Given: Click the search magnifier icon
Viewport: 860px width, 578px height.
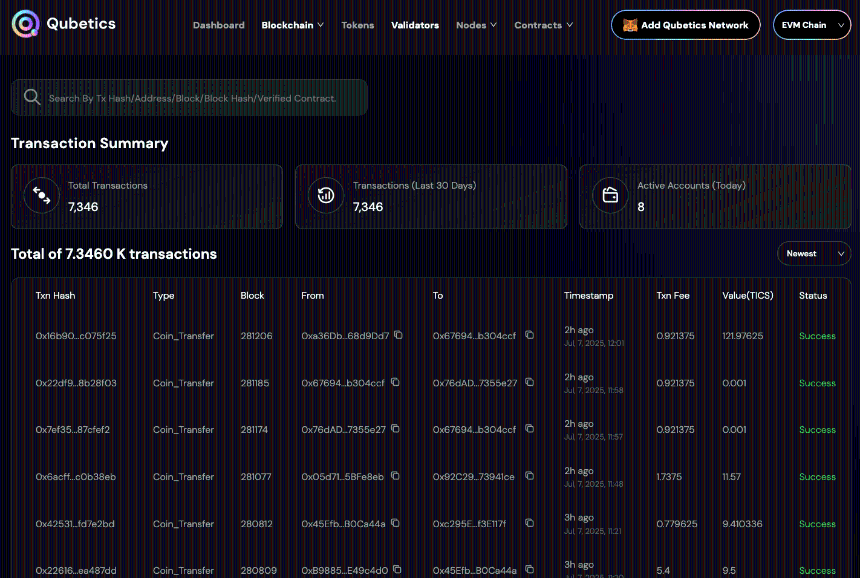Looking at the screenshot, I should pos(32,97).
